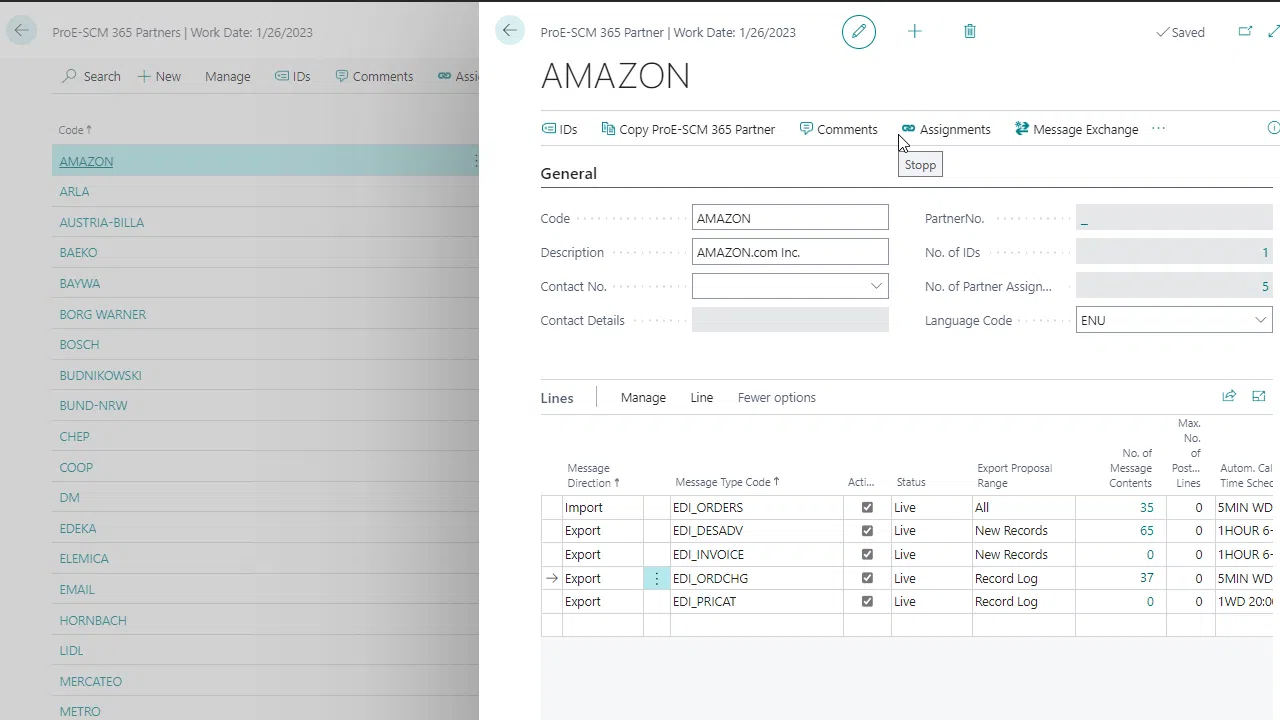
Task: Open row options for EDI_ORDCHG line
Action: pyautogui.click(x=657, y=578)
